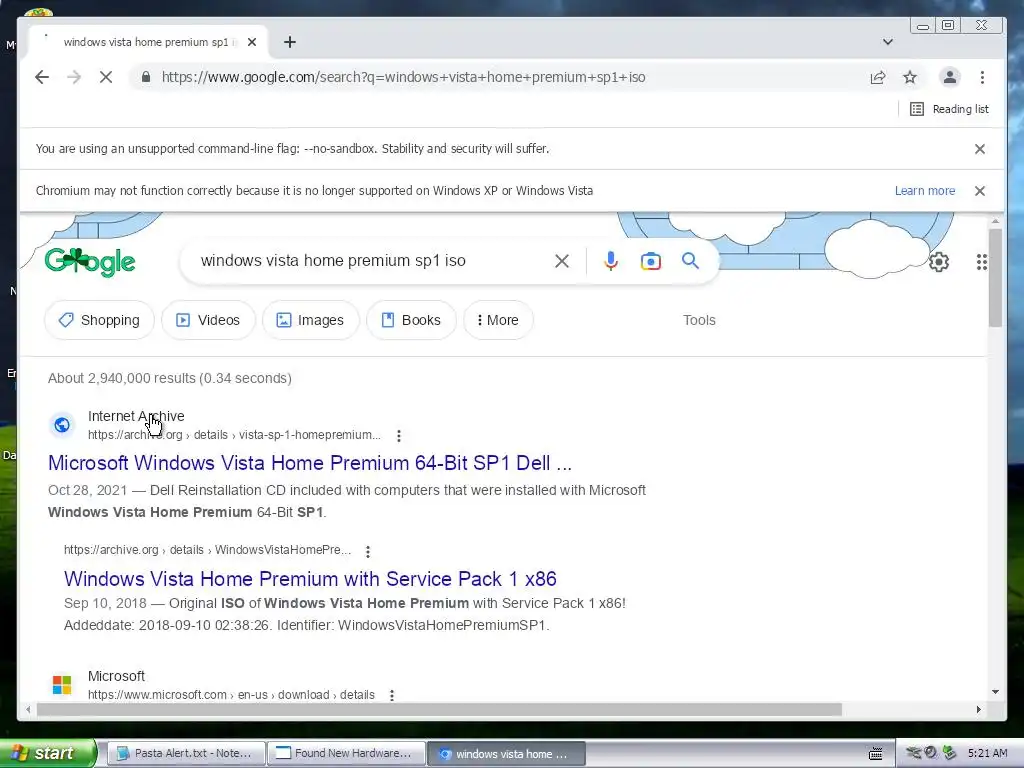This screenshot has width=1024, height=768.
Task: Open options for second archive.org result
Action: coord(368,551)
